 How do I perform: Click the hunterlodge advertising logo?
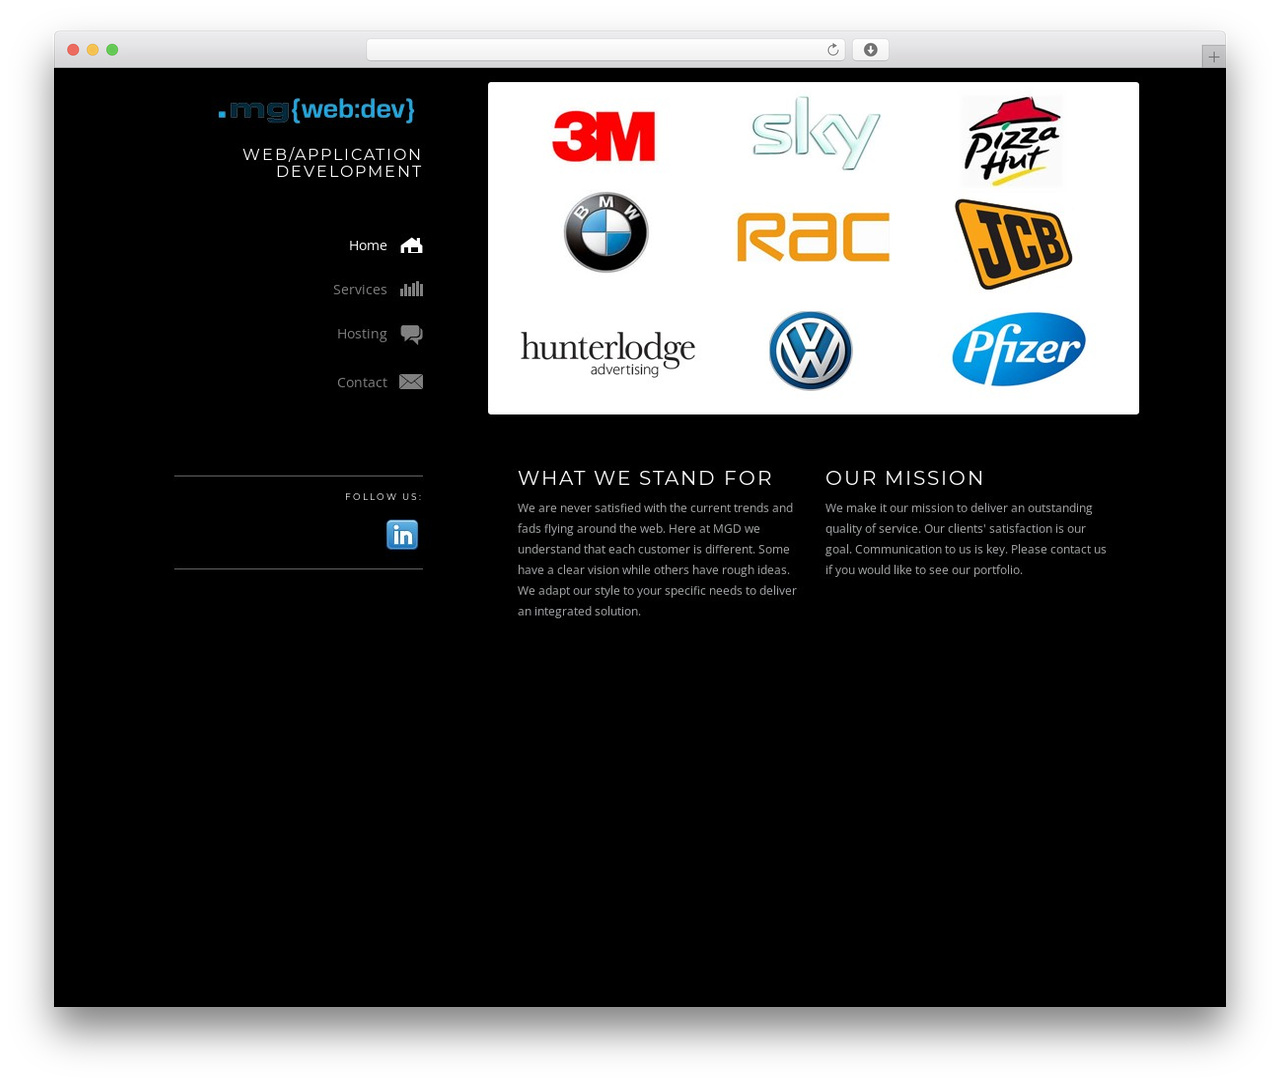608,354
